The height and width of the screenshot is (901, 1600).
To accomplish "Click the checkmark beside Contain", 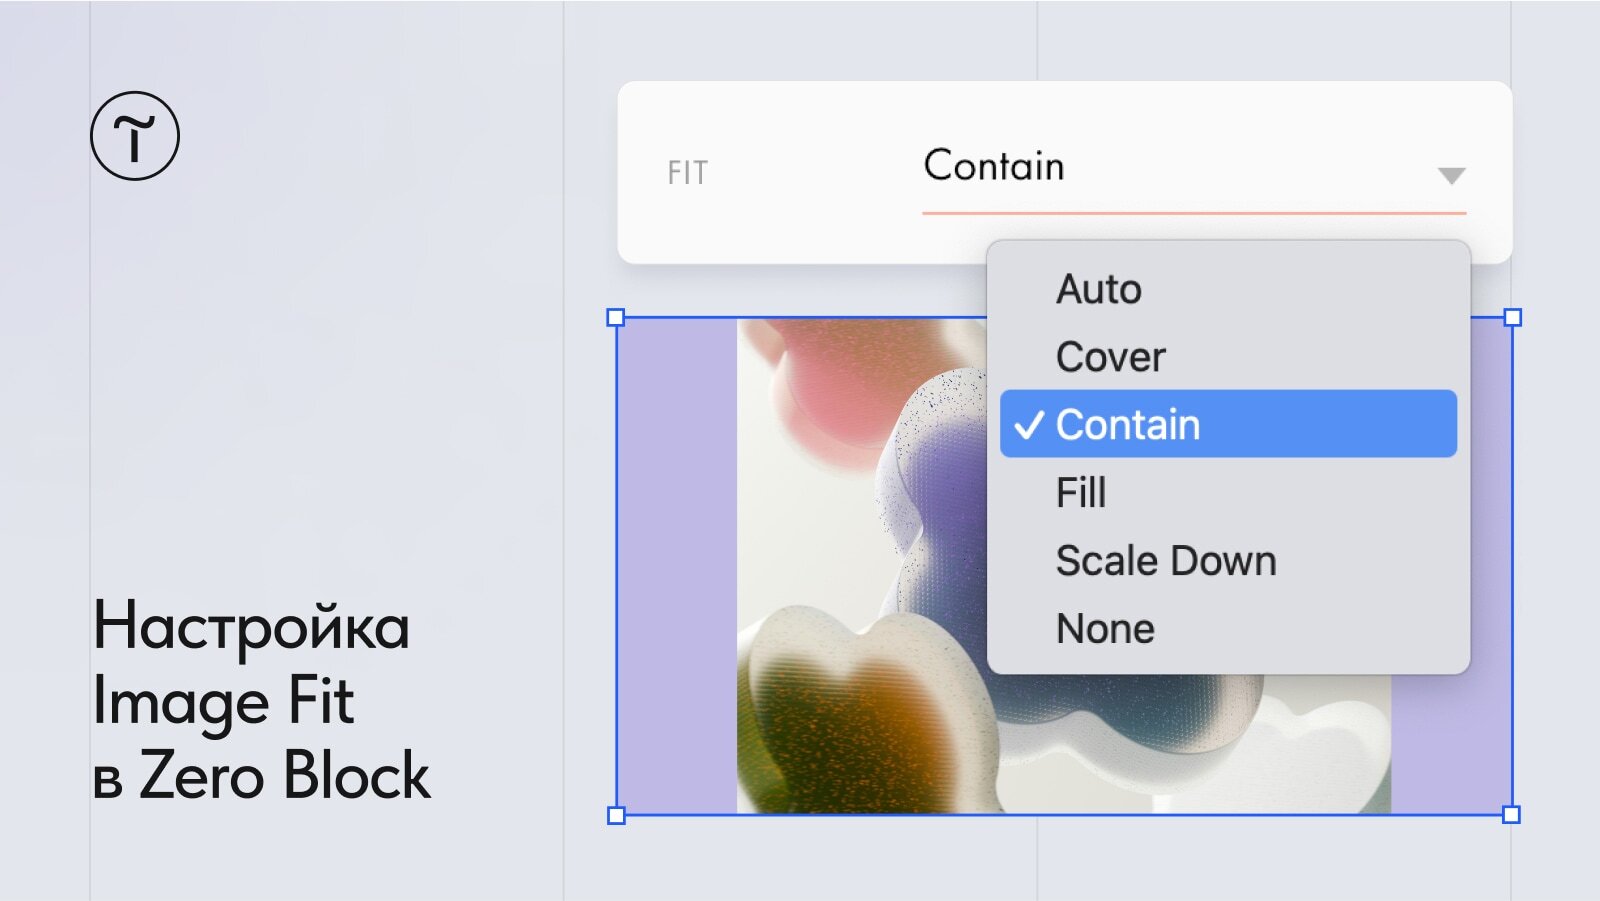I will [x=1029, y=425].
